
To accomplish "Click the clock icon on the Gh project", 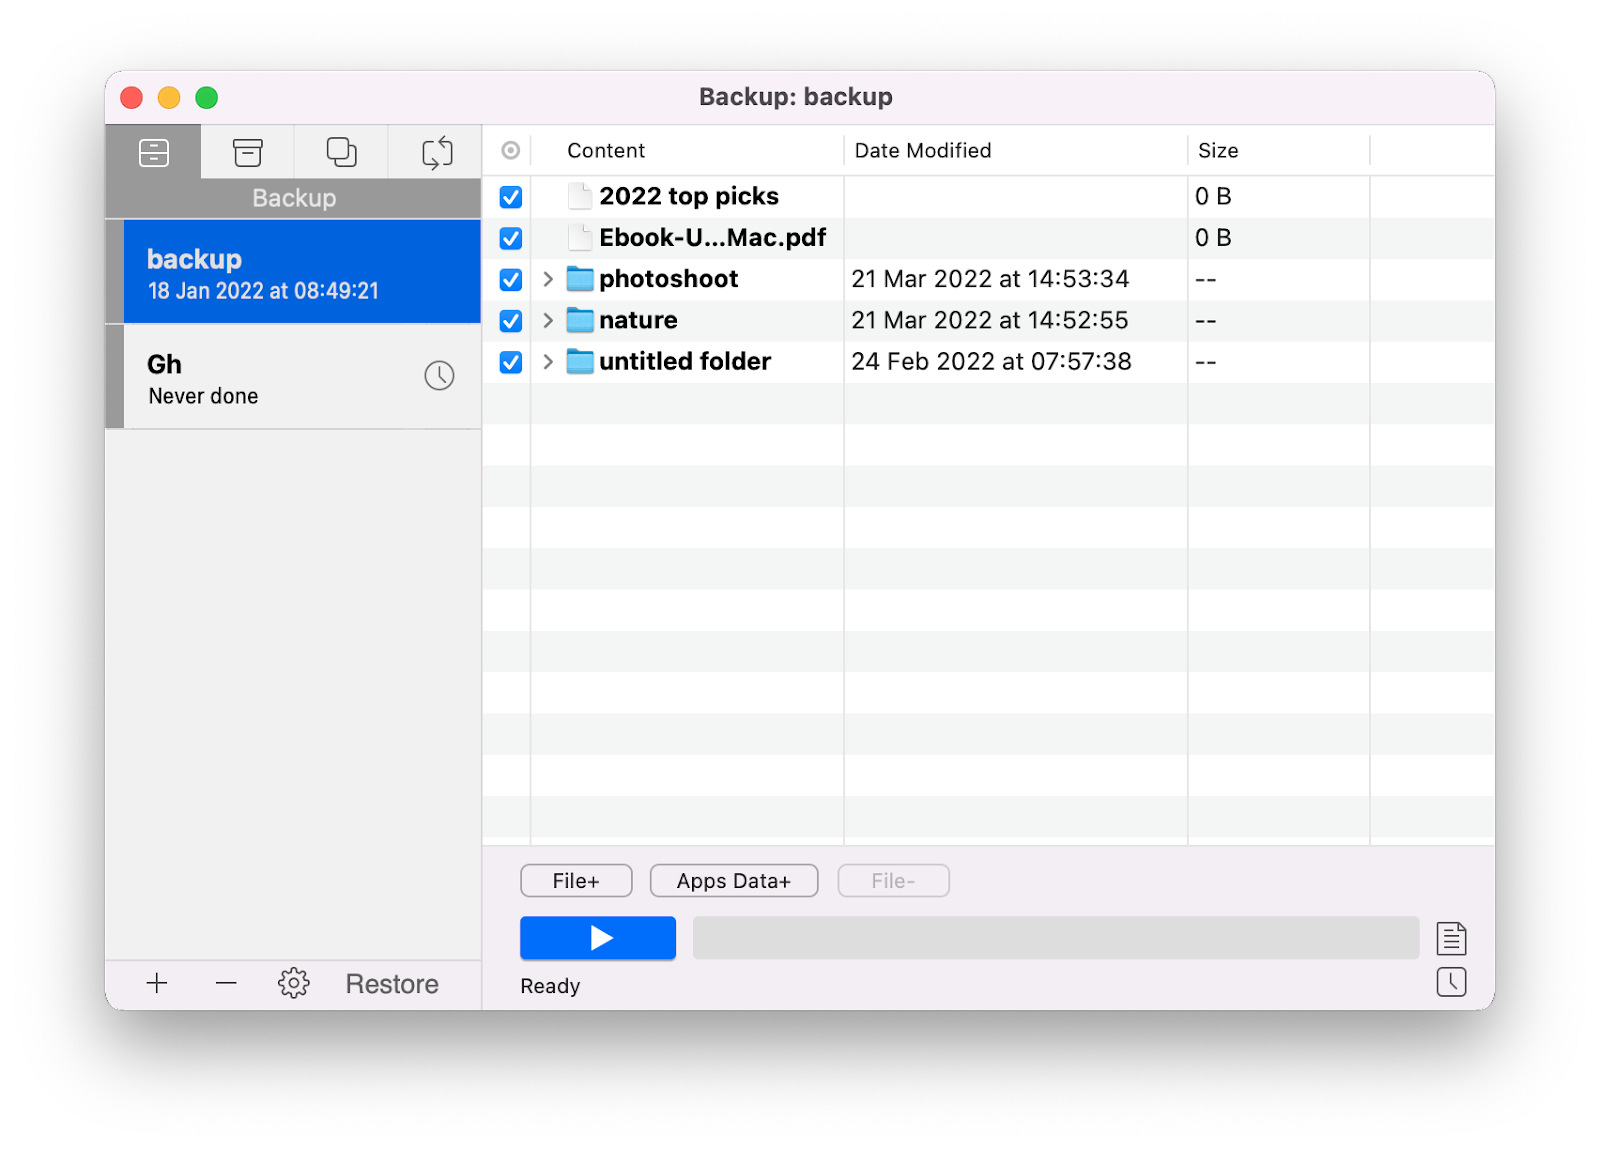I will [438, 377].
